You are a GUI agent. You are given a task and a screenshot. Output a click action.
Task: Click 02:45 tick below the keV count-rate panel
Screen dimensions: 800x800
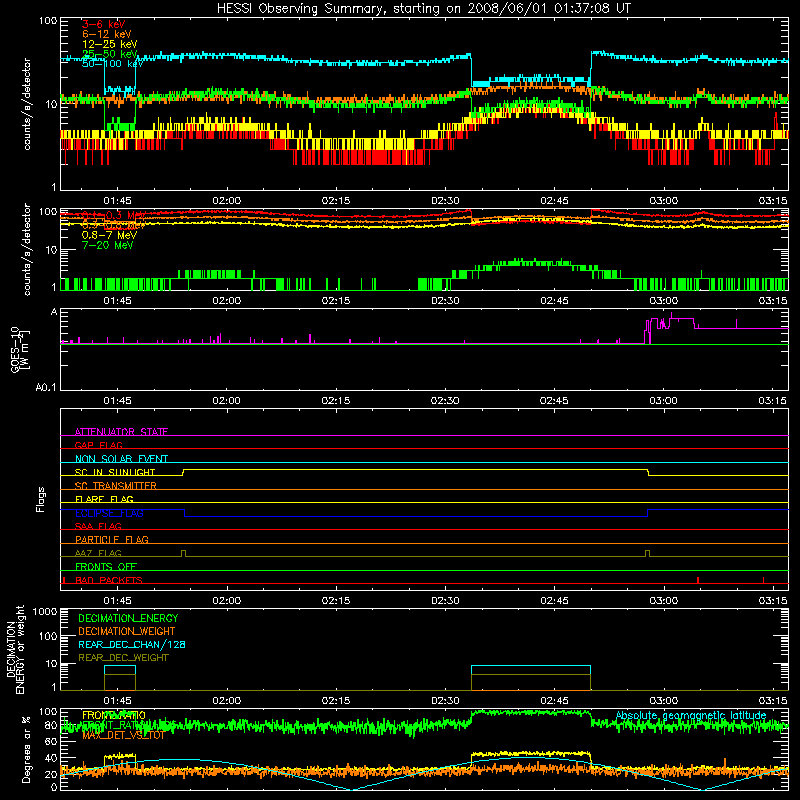554,201
